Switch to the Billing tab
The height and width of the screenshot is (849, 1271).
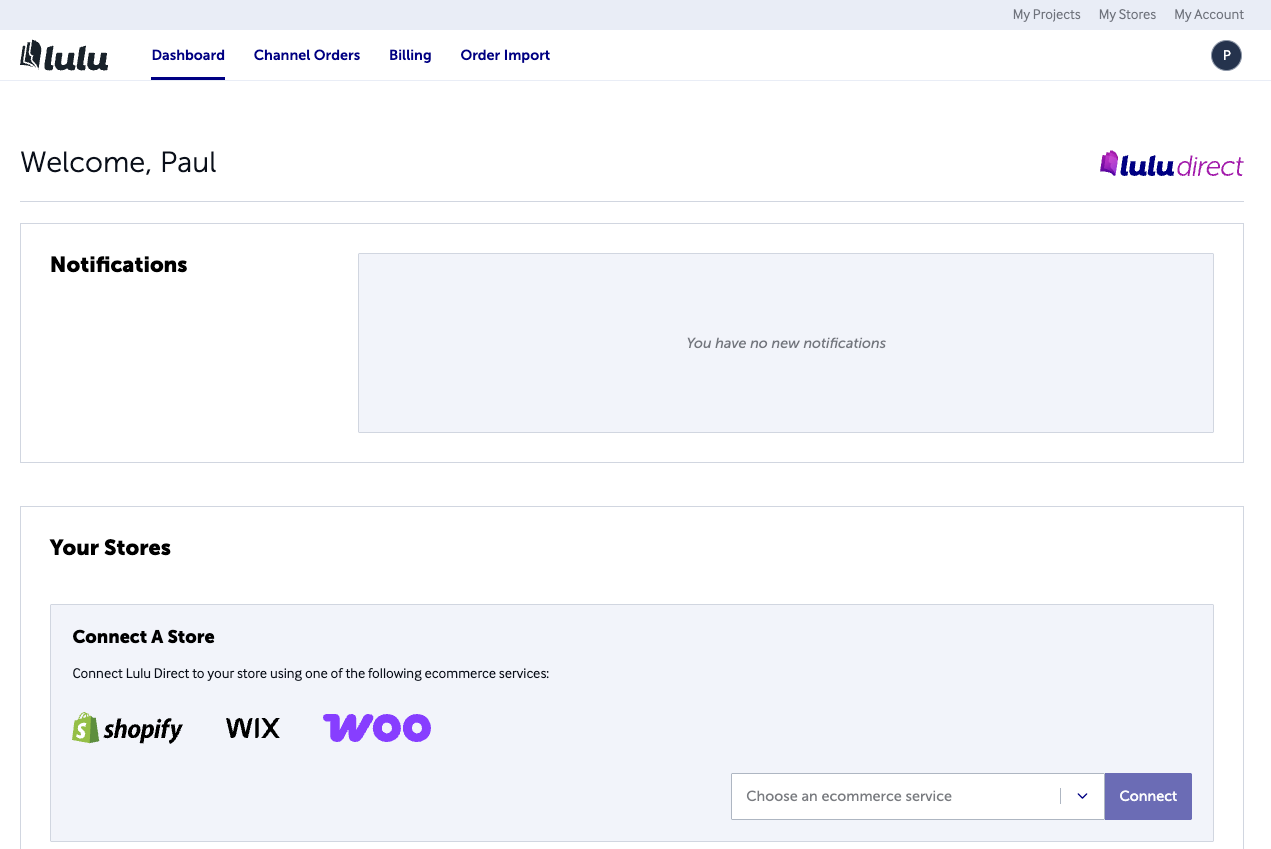pyautogui.click(x=410, y=55)
